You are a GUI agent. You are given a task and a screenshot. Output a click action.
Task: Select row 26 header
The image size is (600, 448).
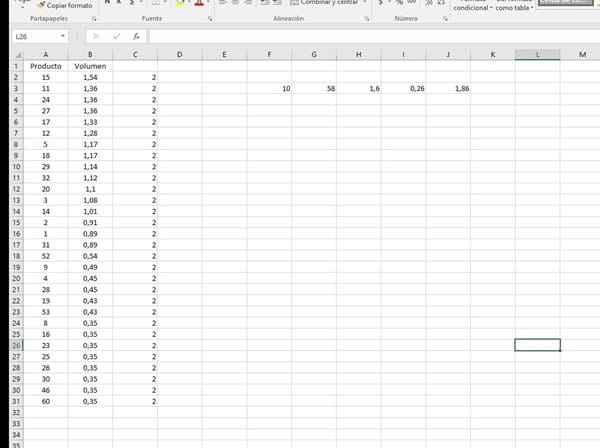[x=16, y=345]
